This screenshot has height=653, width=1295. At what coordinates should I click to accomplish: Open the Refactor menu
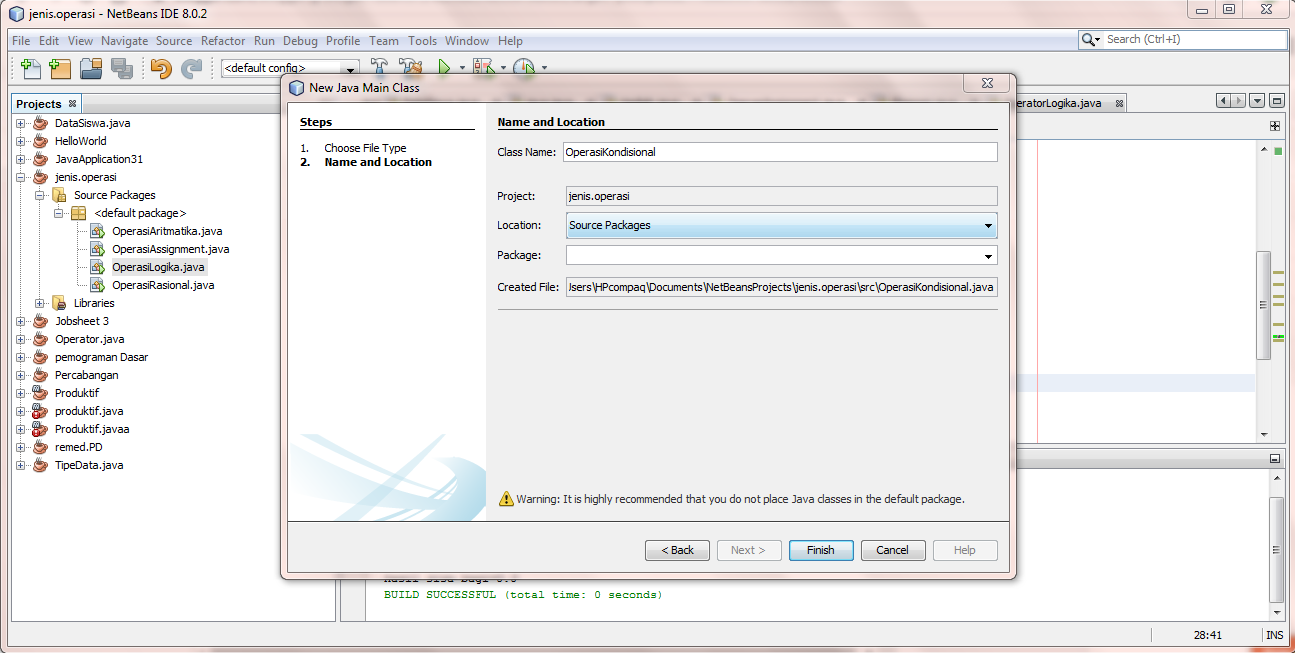point(223,41)
